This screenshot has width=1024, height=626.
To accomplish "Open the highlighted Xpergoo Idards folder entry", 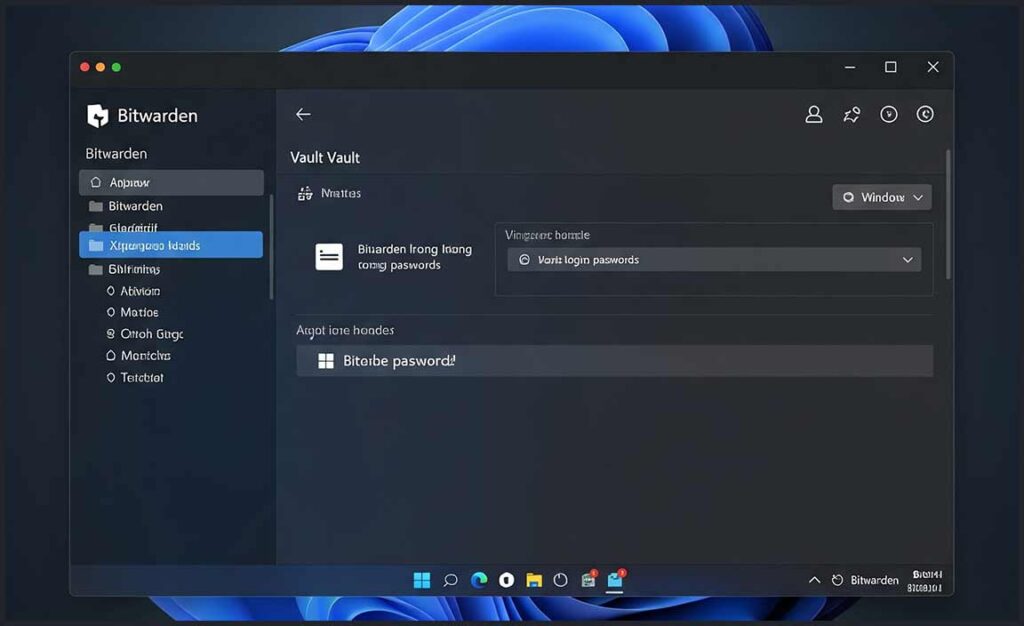I will [x=155, y=244].
